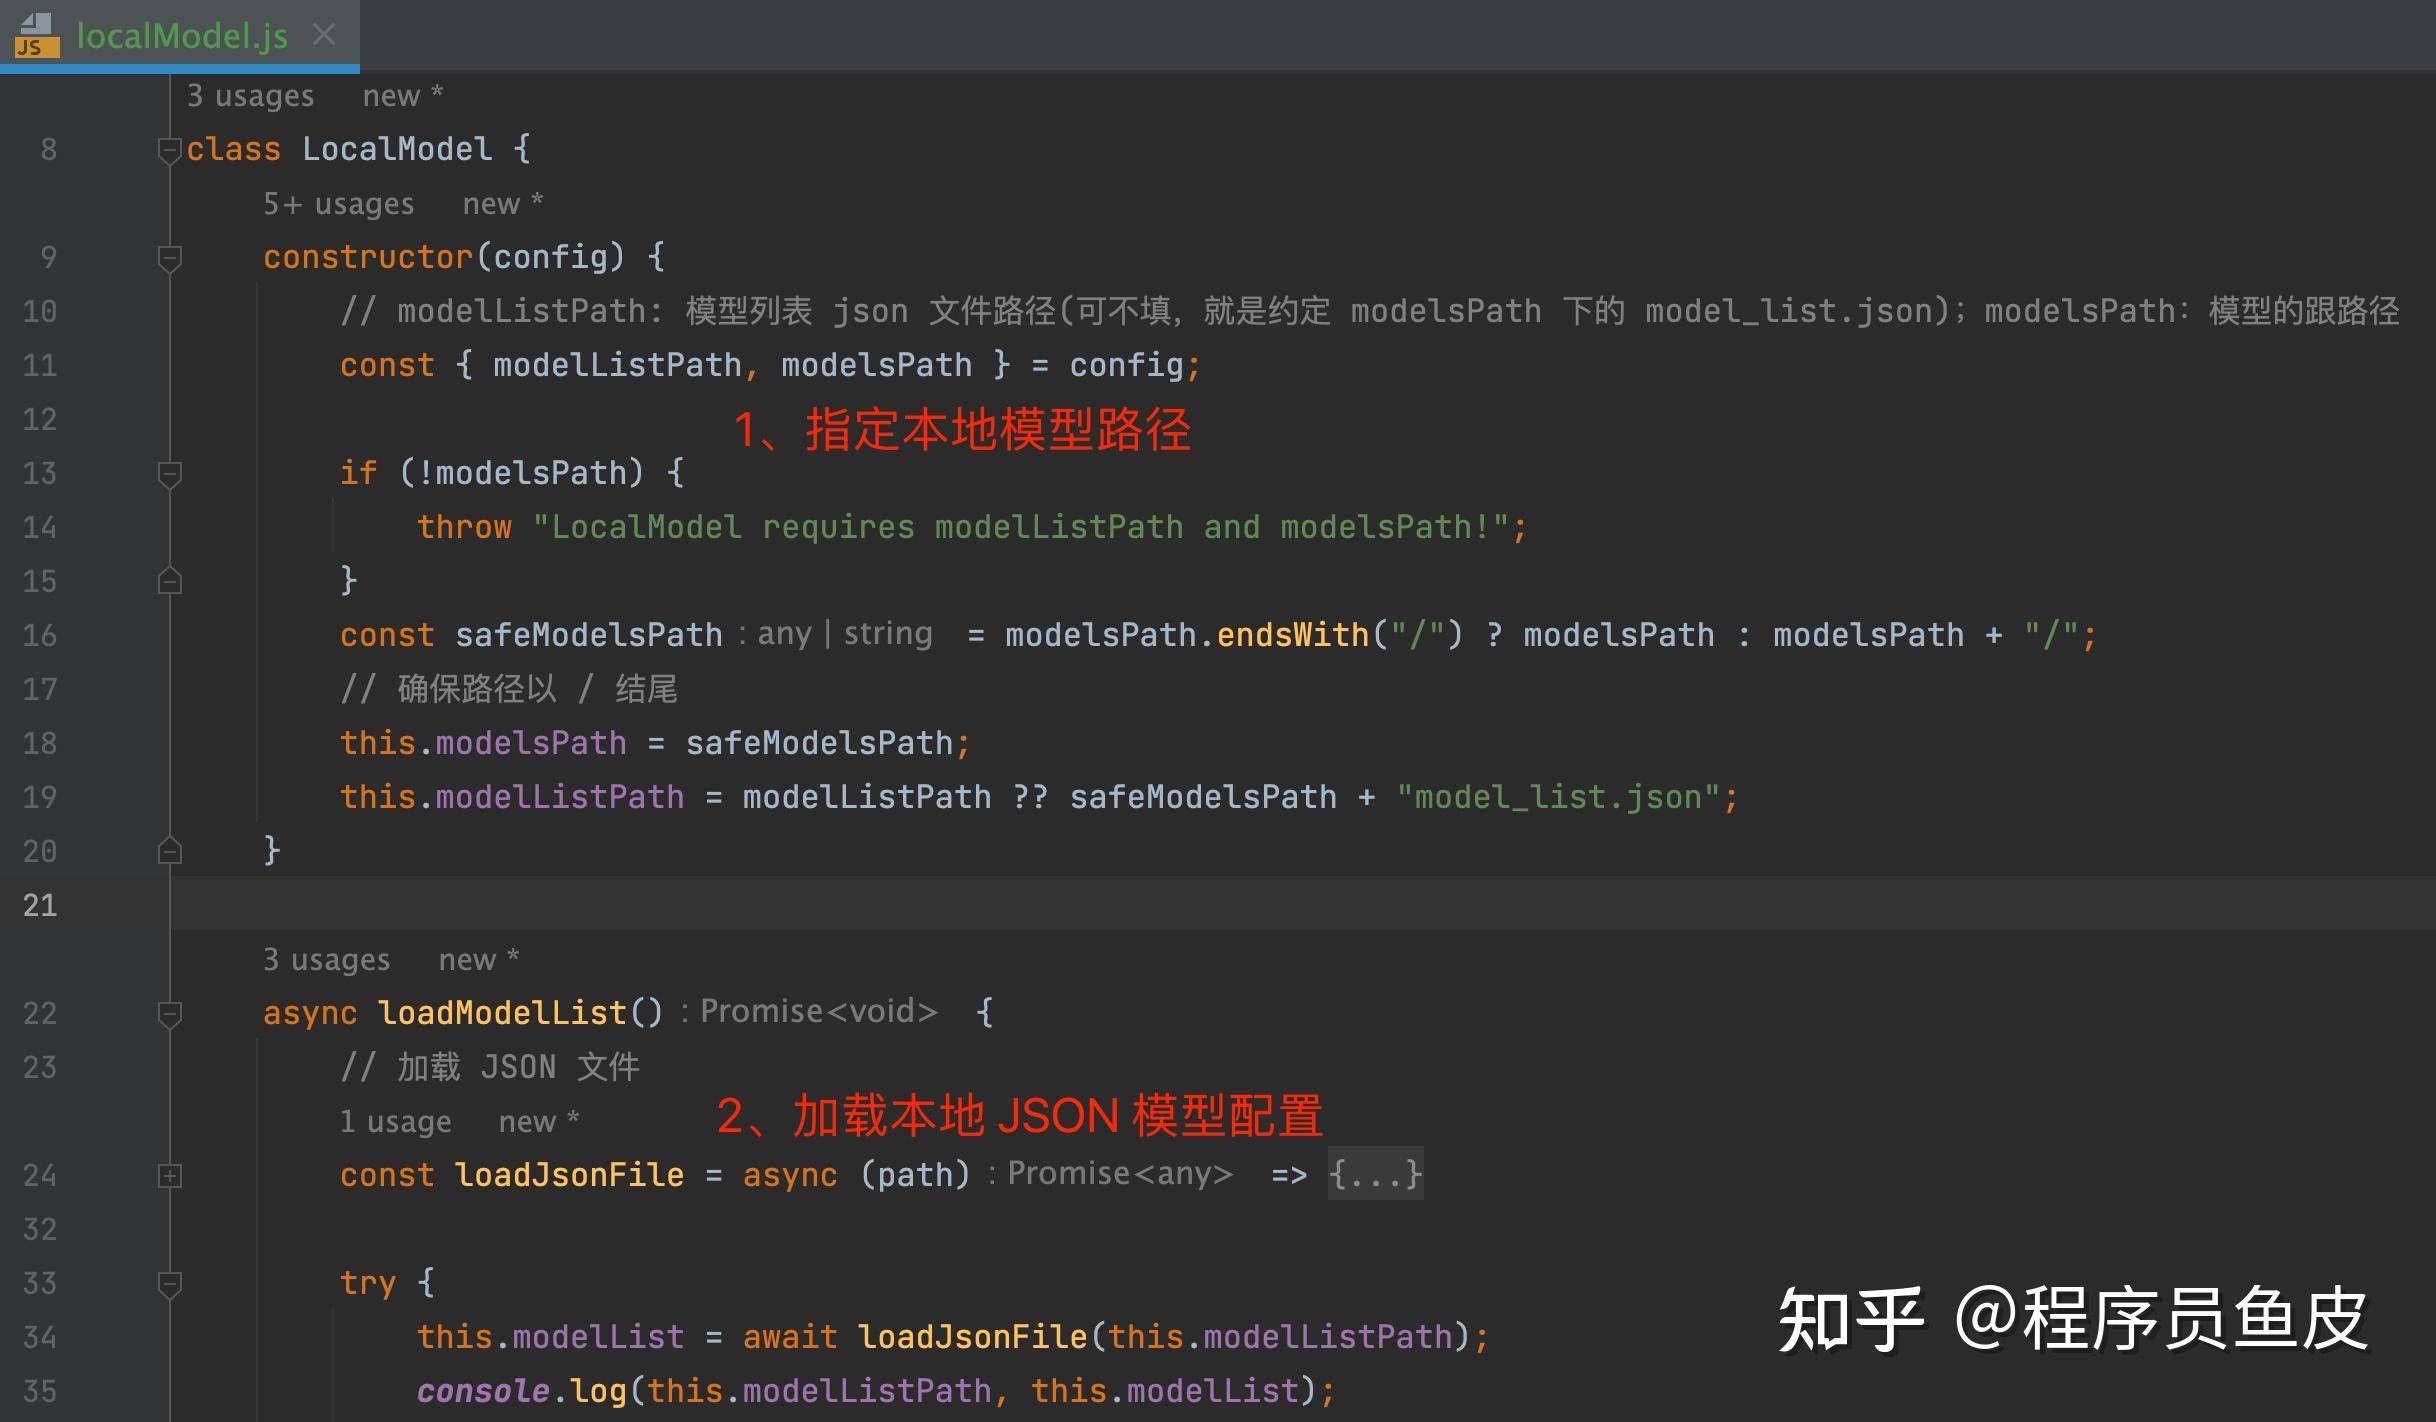Screen dimensions: 2436x1422
Task: Click line number 21 in the gutter
Action: [40, 906]
